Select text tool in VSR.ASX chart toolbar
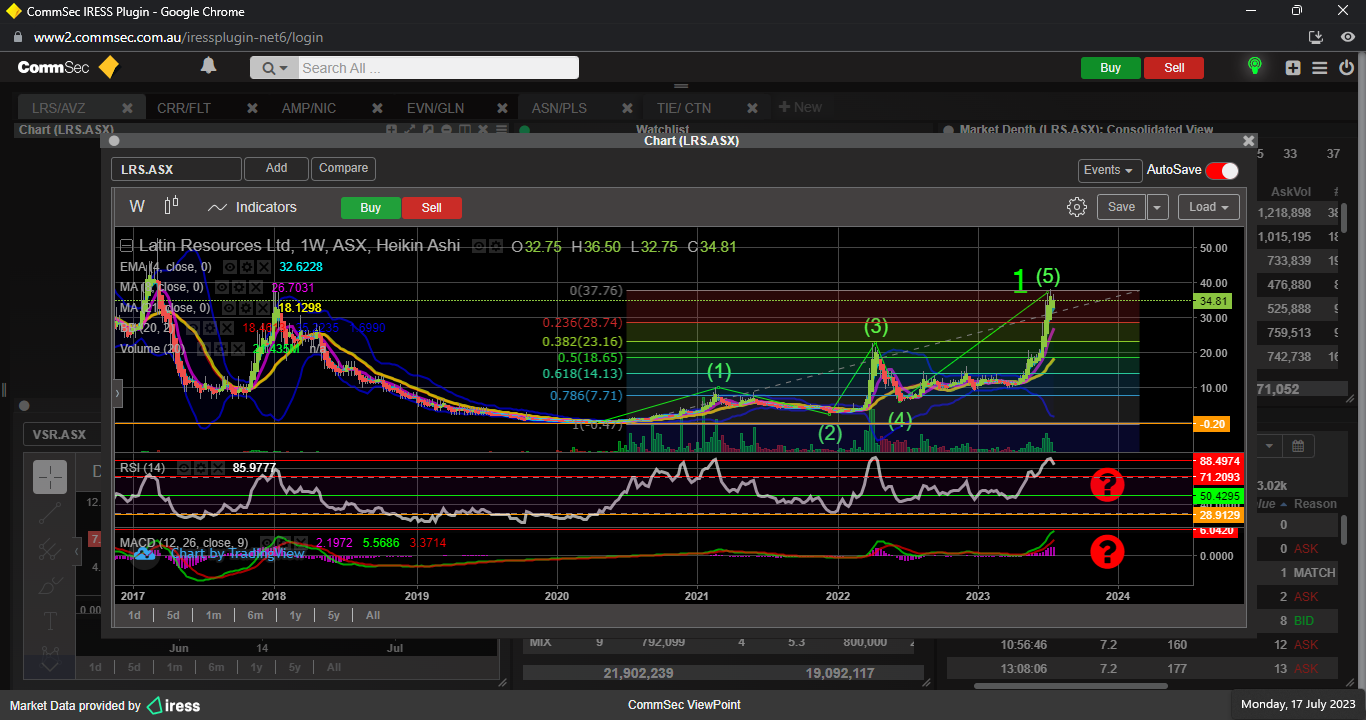Image resolution: width=1366 pixels, height=720 pixels. click(50, 620)
